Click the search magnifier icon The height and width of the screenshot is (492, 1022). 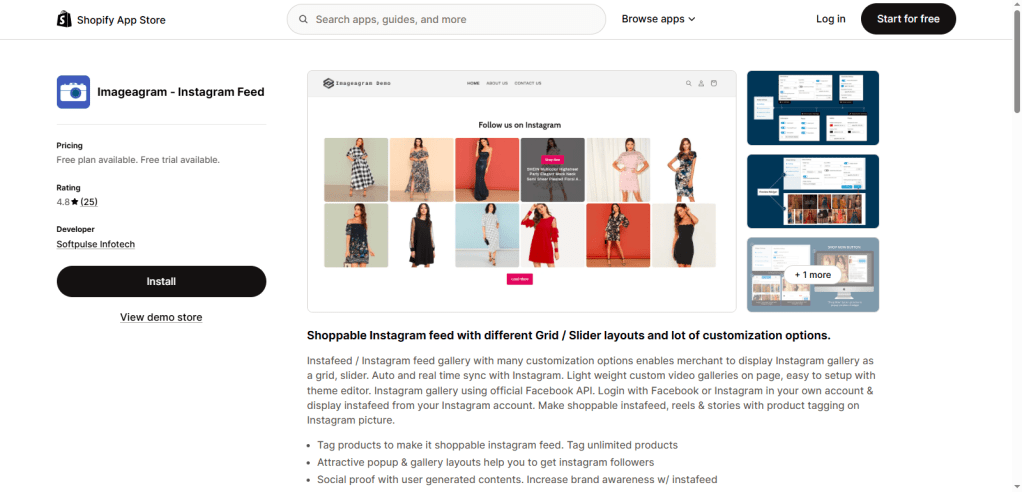[x=303, y=20]
